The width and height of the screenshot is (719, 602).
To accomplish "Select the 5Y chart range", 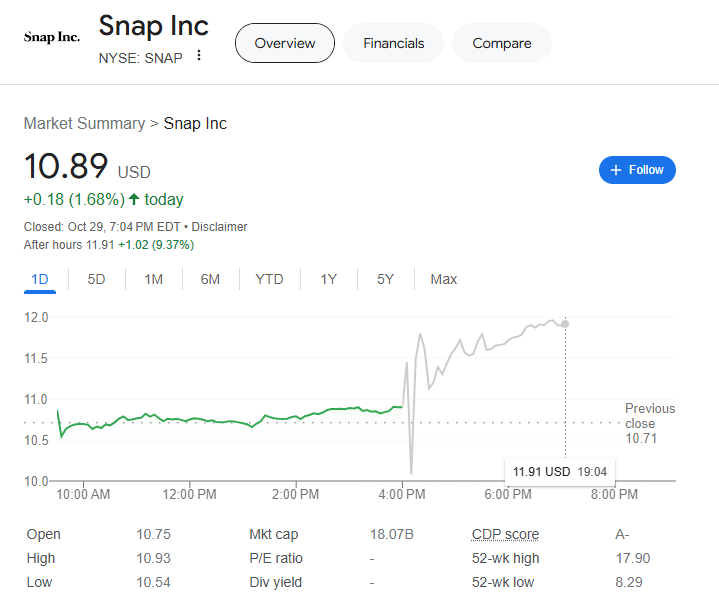I will pyautogui.click(x=385, y=279).
